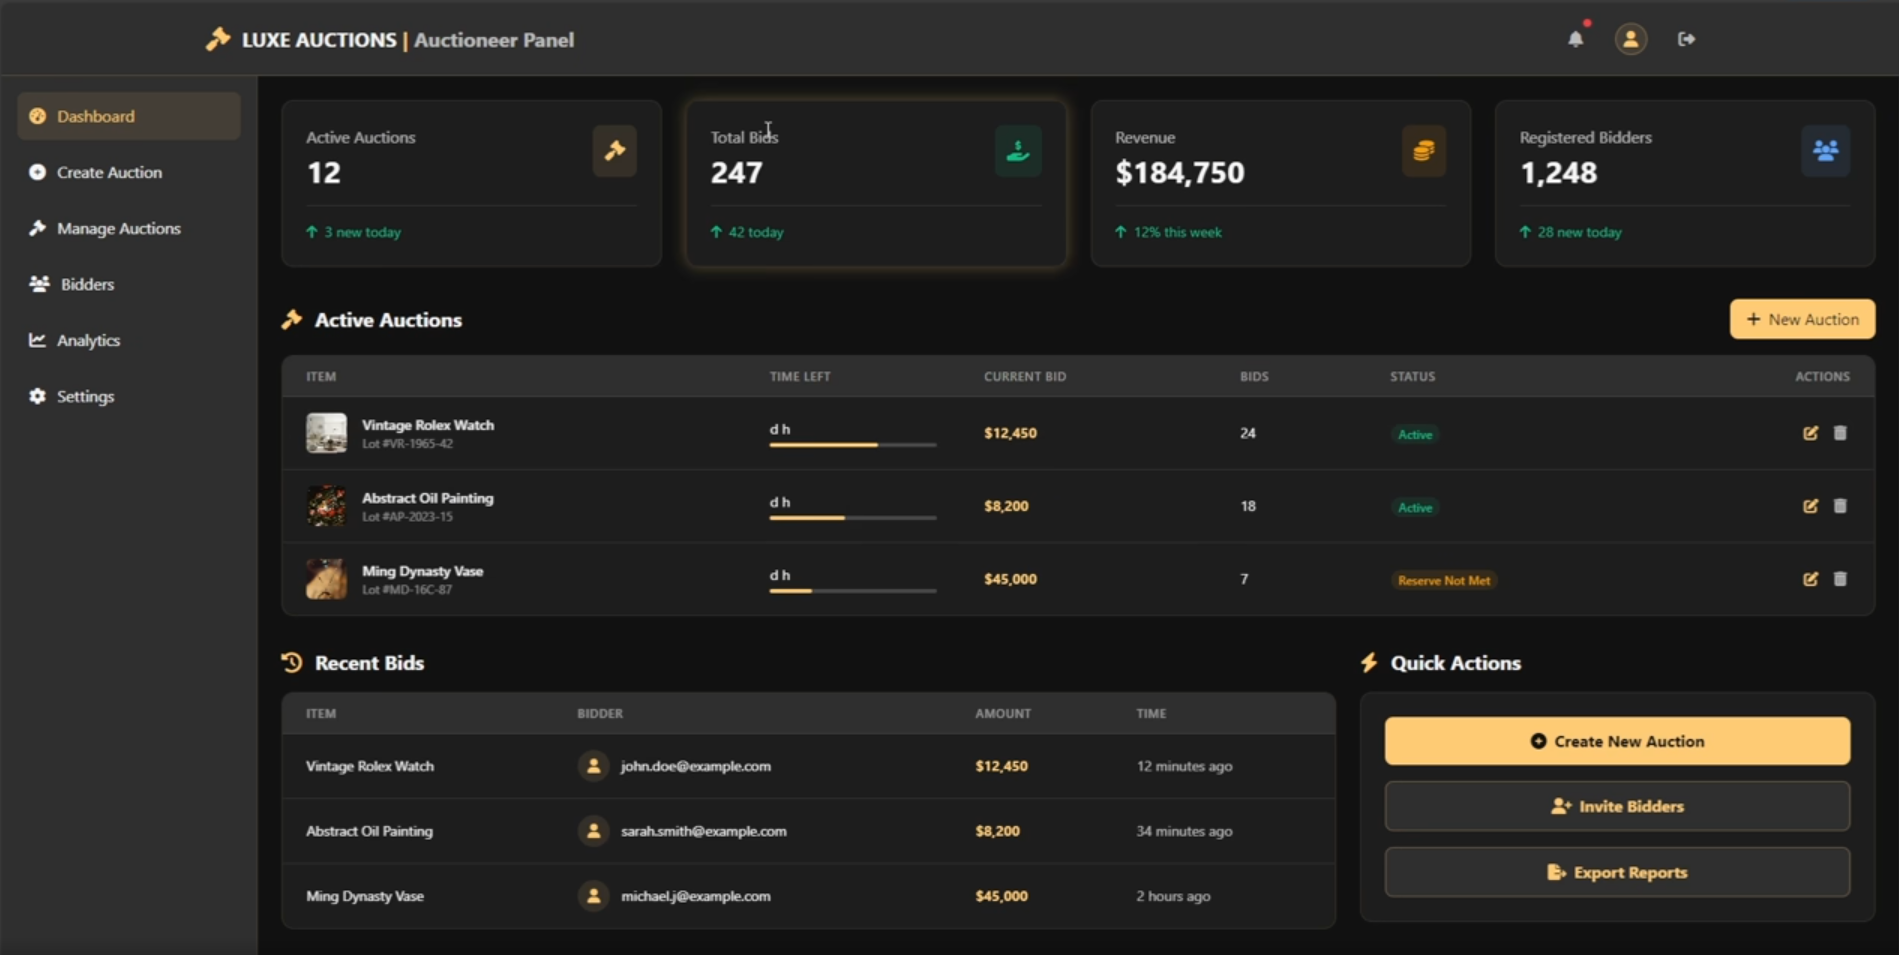Click the logout icon in header
The width and height of the screenshot is (1899, 955).
pos(1686,39)
